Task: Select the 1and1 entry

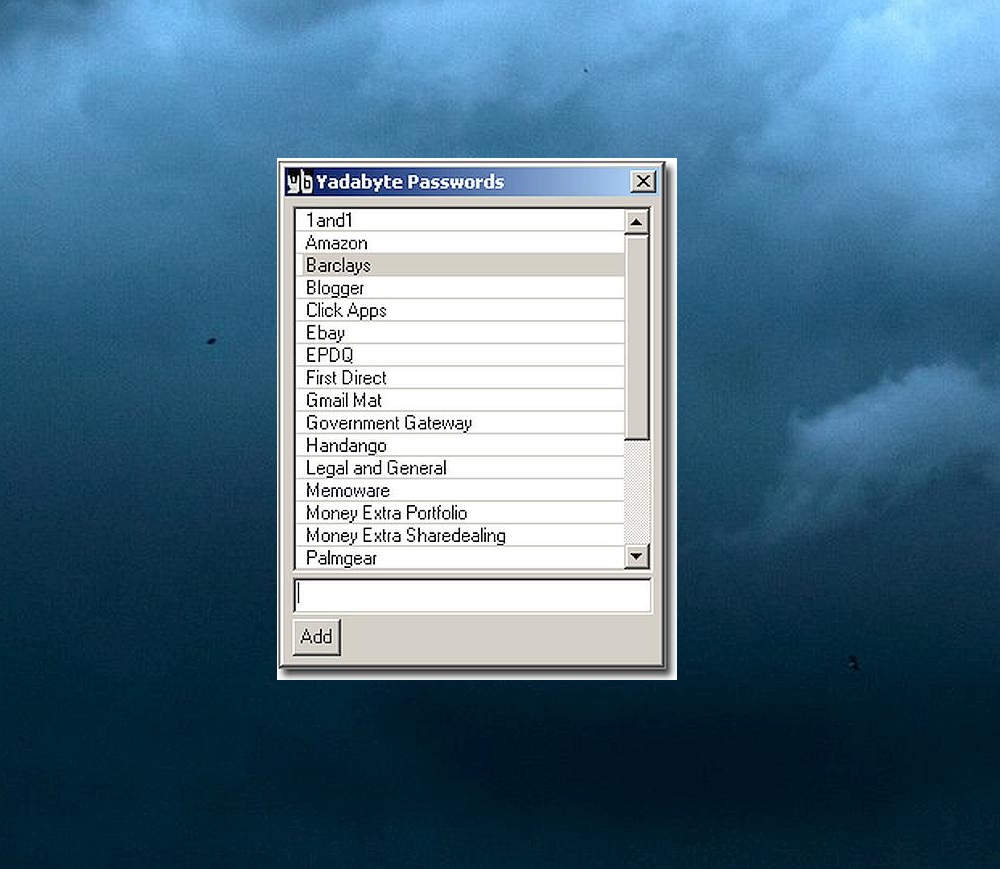Action: 460,221
